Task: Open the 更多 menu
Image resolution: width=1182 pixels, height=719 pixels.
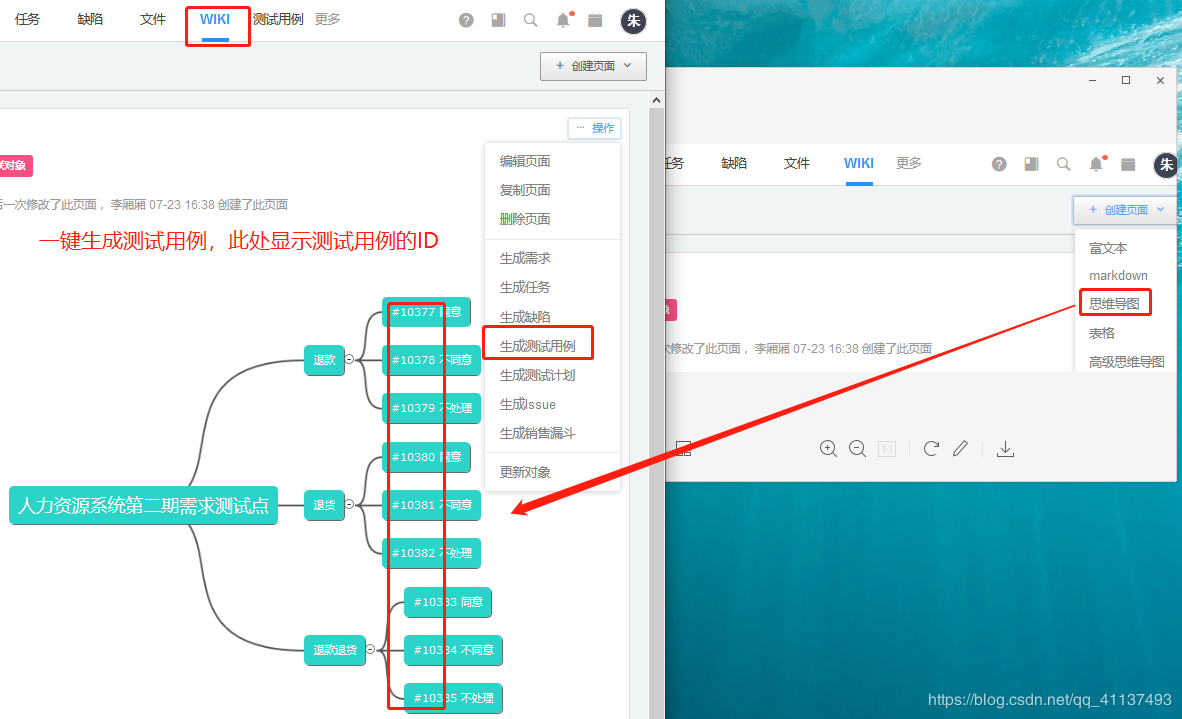Action: pos(327,19)
